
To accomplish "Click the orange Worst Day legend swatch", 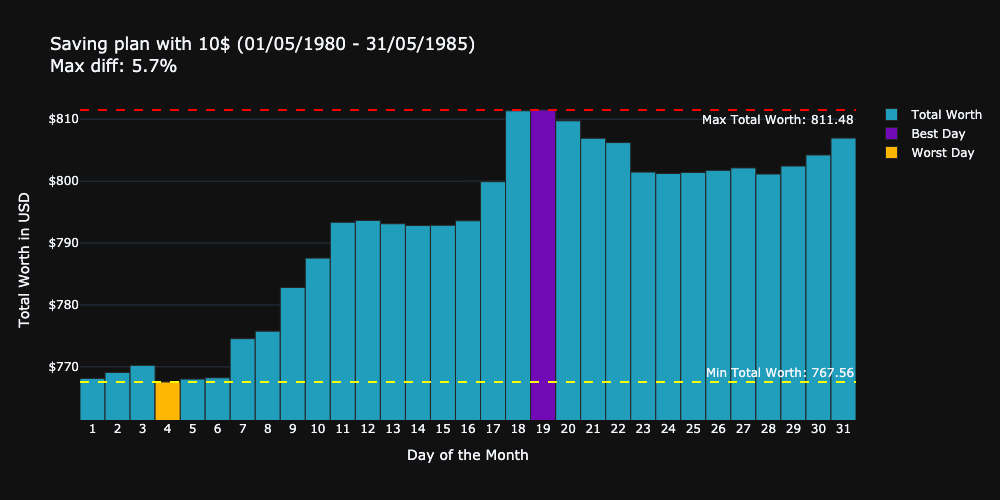I will click(x=892, y=153).
